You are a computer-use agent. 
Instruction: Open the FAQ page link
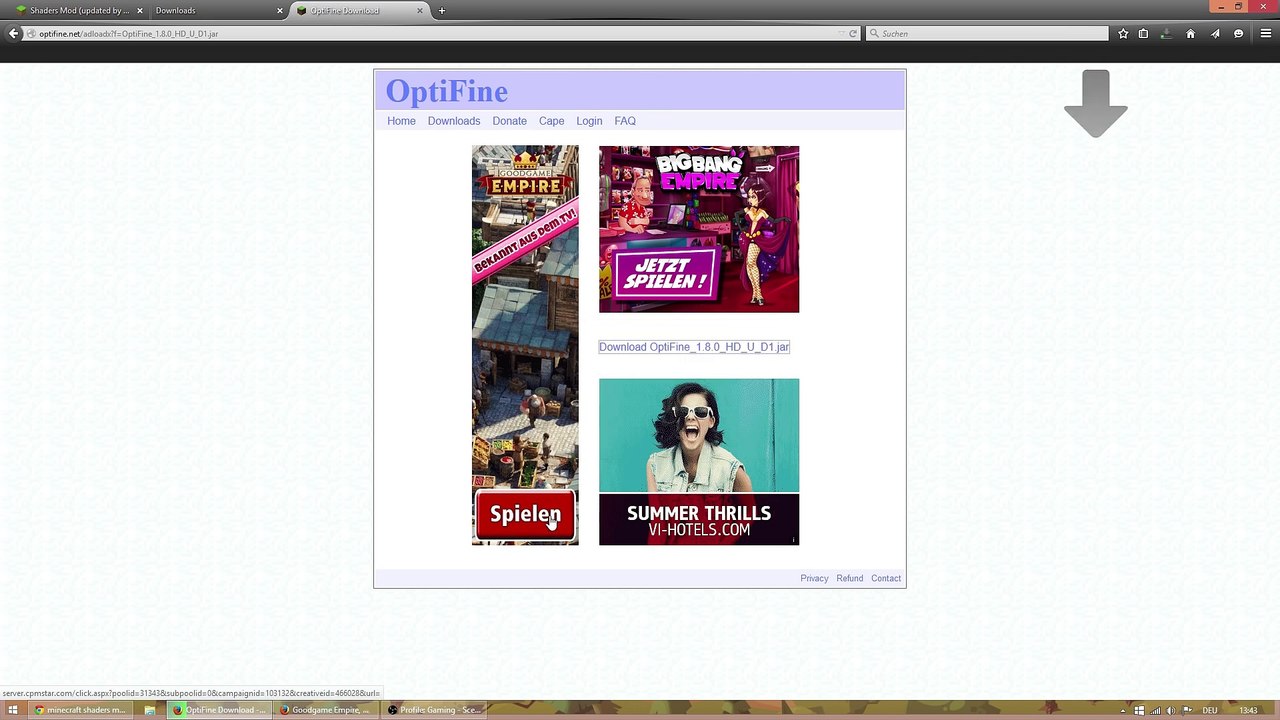click(x=625, y=121)
